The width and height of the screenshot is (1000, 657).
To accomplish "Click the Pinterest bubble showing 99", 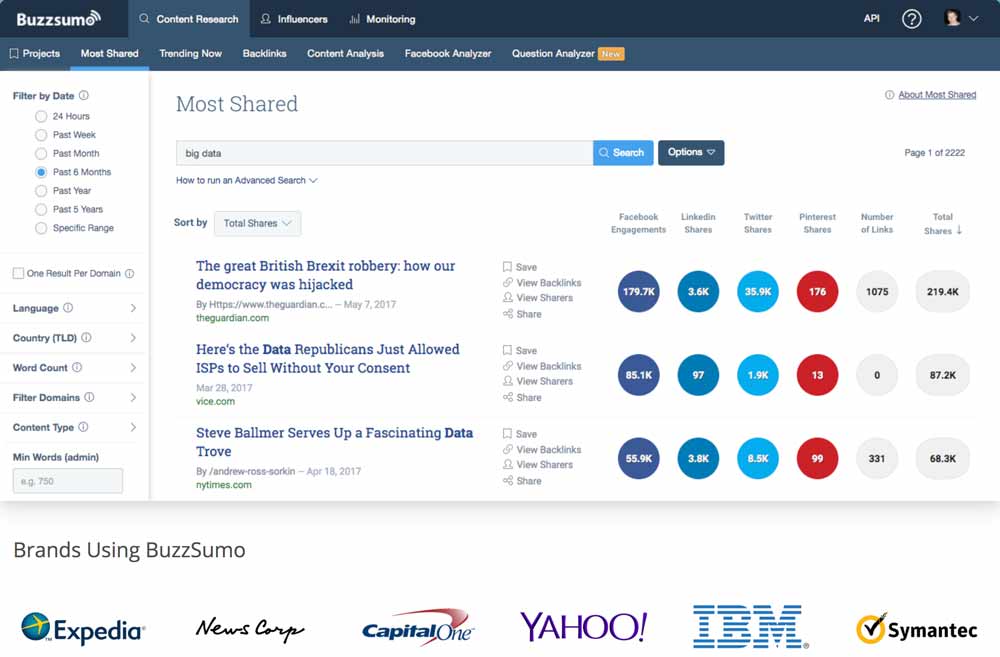I will 818,459.
